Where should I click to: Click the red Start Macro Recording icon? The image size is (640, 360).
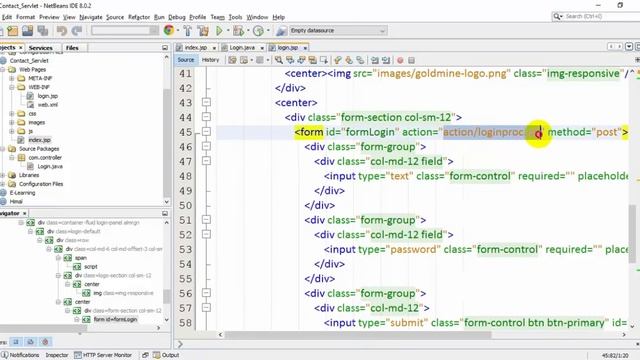(x=400, y=60)
